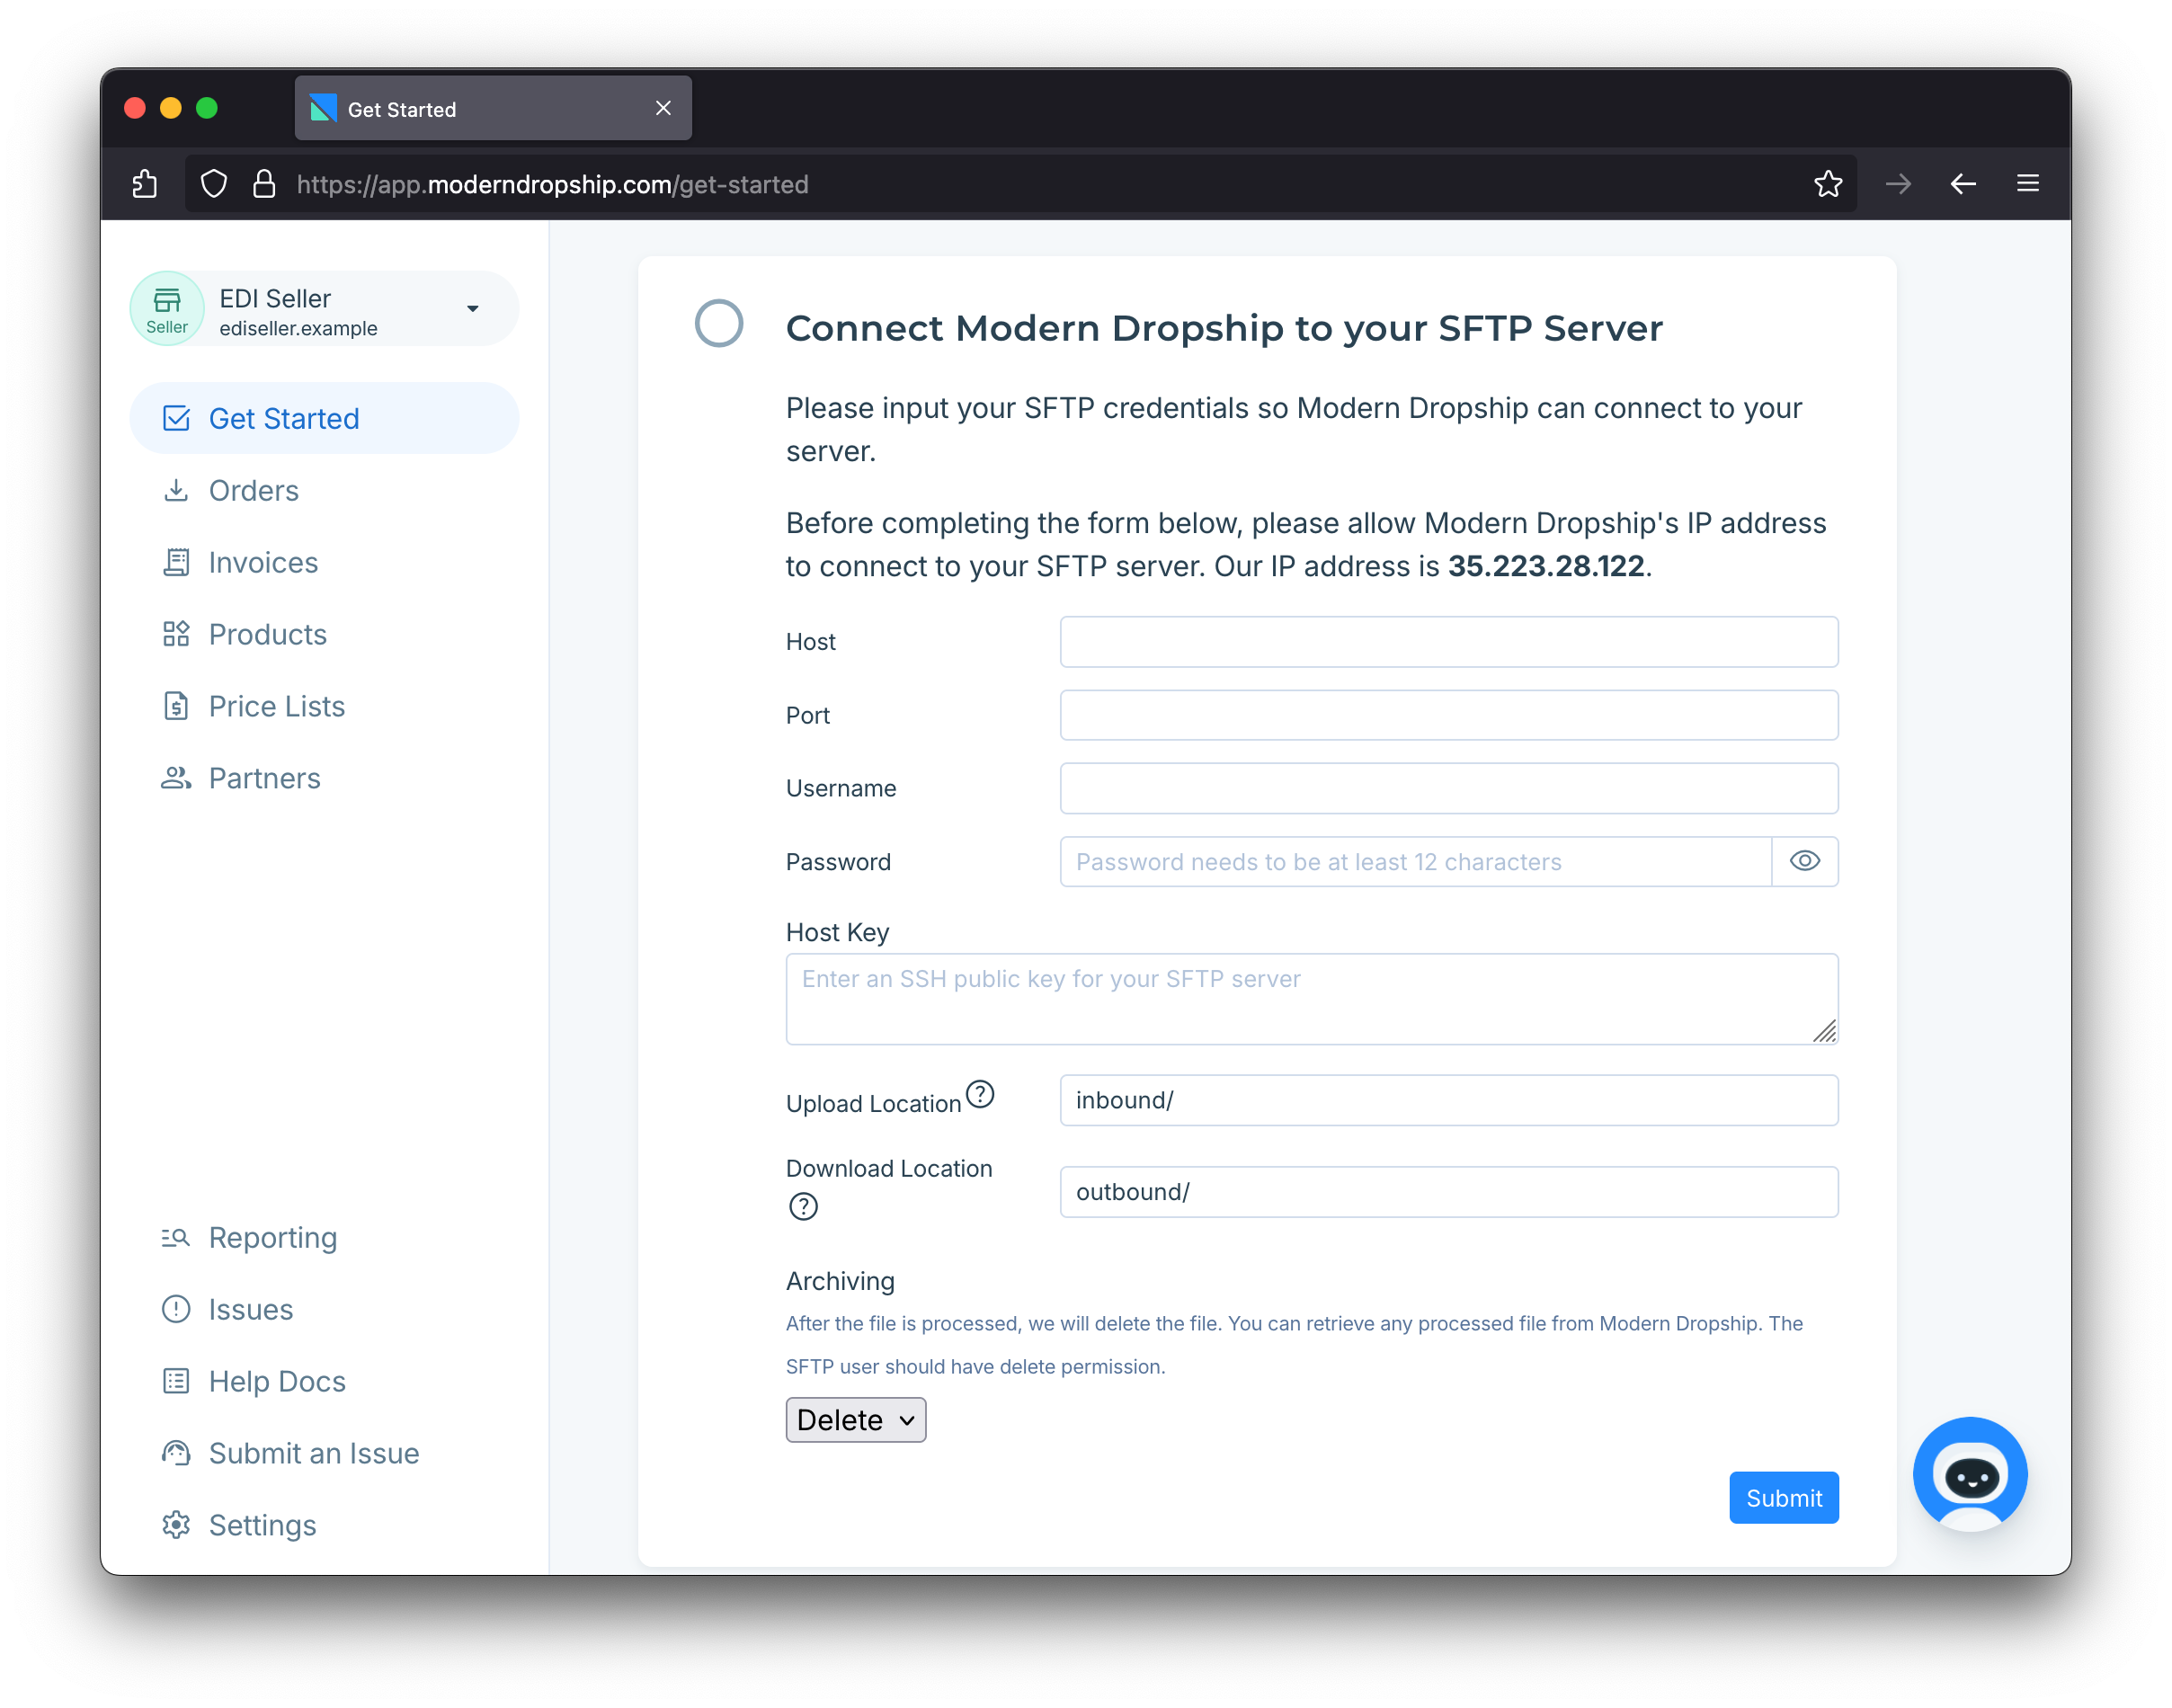The image size is (2172, 1708).
Task: Click into the Host Key text area
Action: [1312, 999]
